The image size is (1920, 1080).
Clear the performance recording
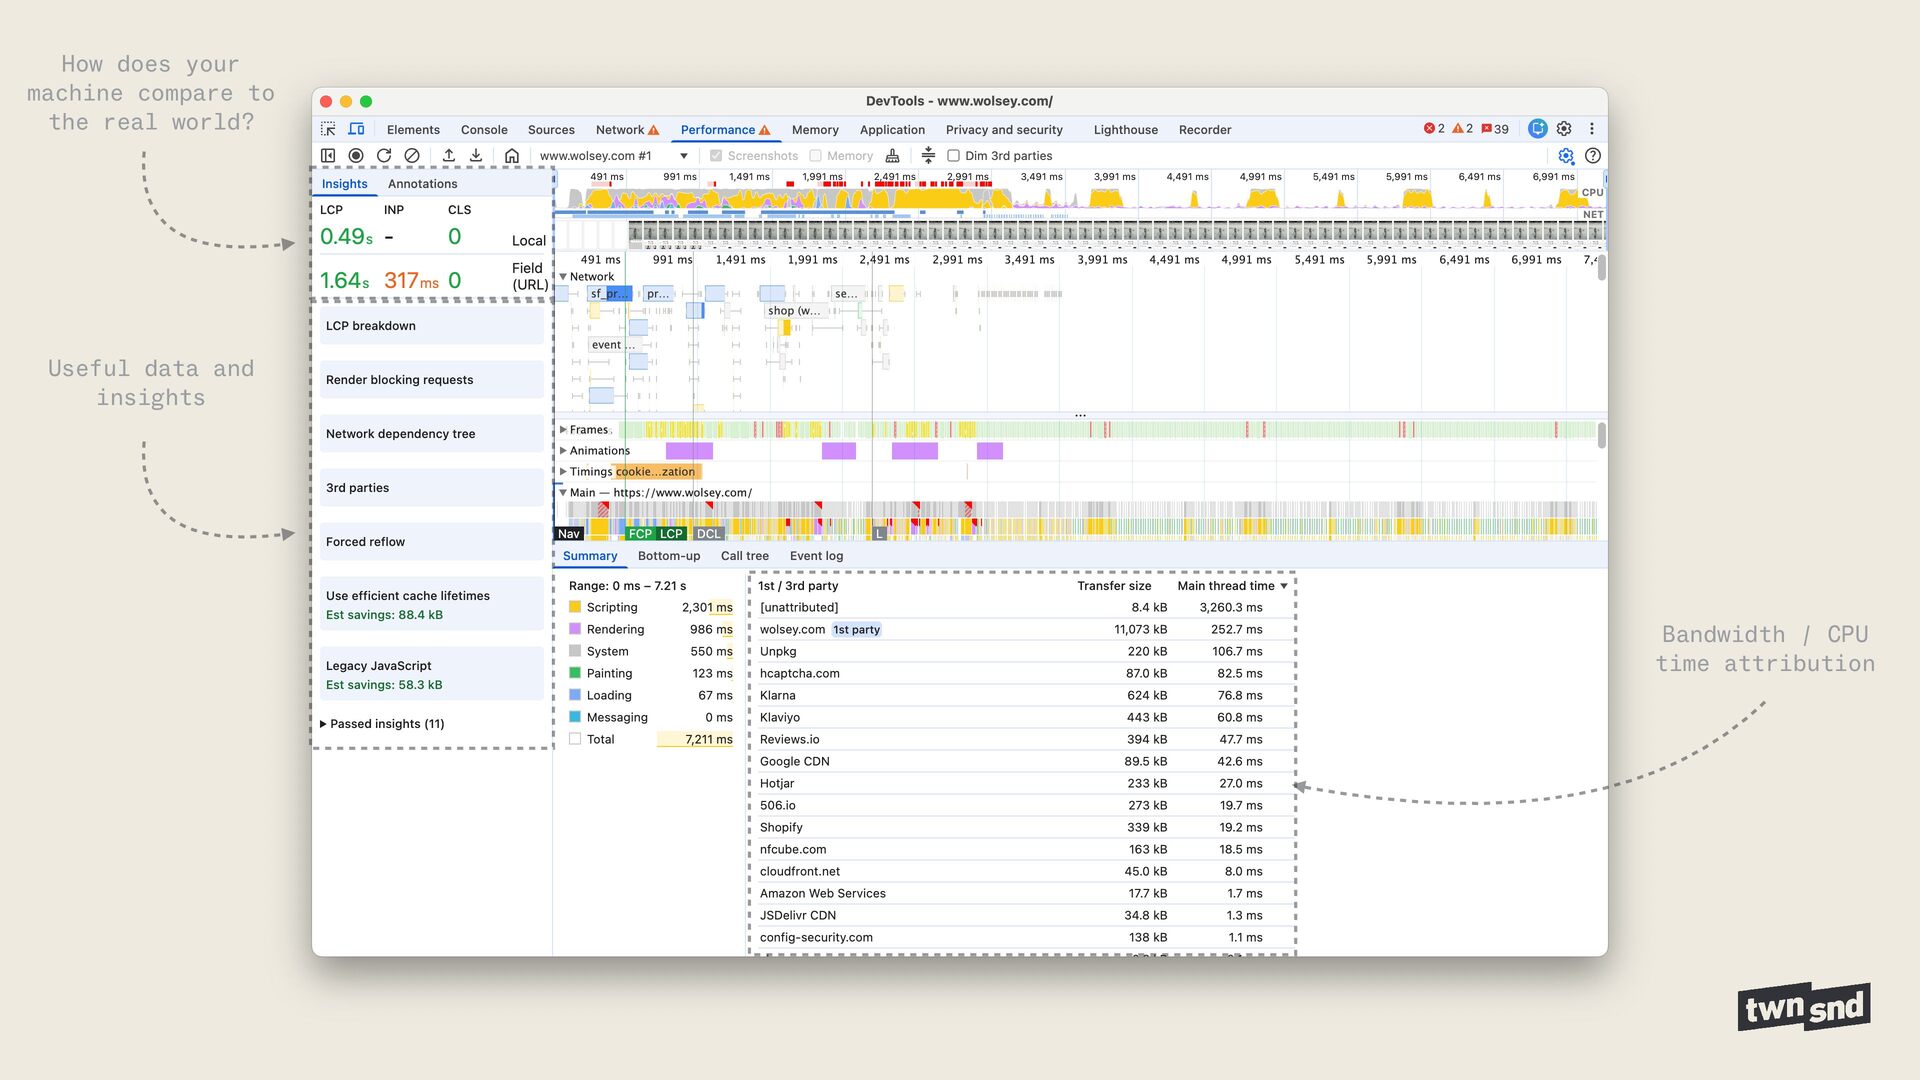[x=412, y=156]
